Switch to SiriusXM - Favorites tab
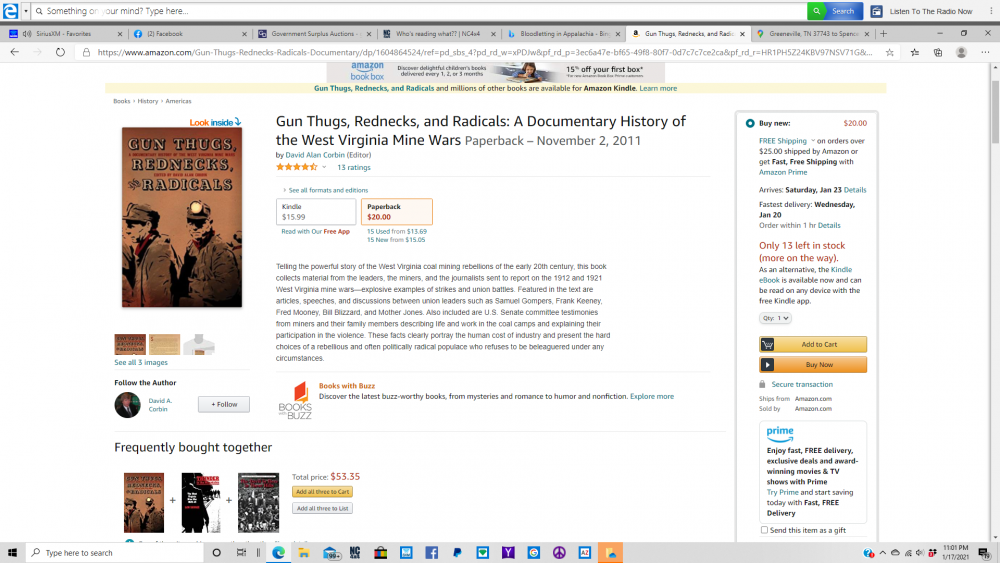Screen dimensions: 1000x563 pyautogui.click(x=64, y=34)
